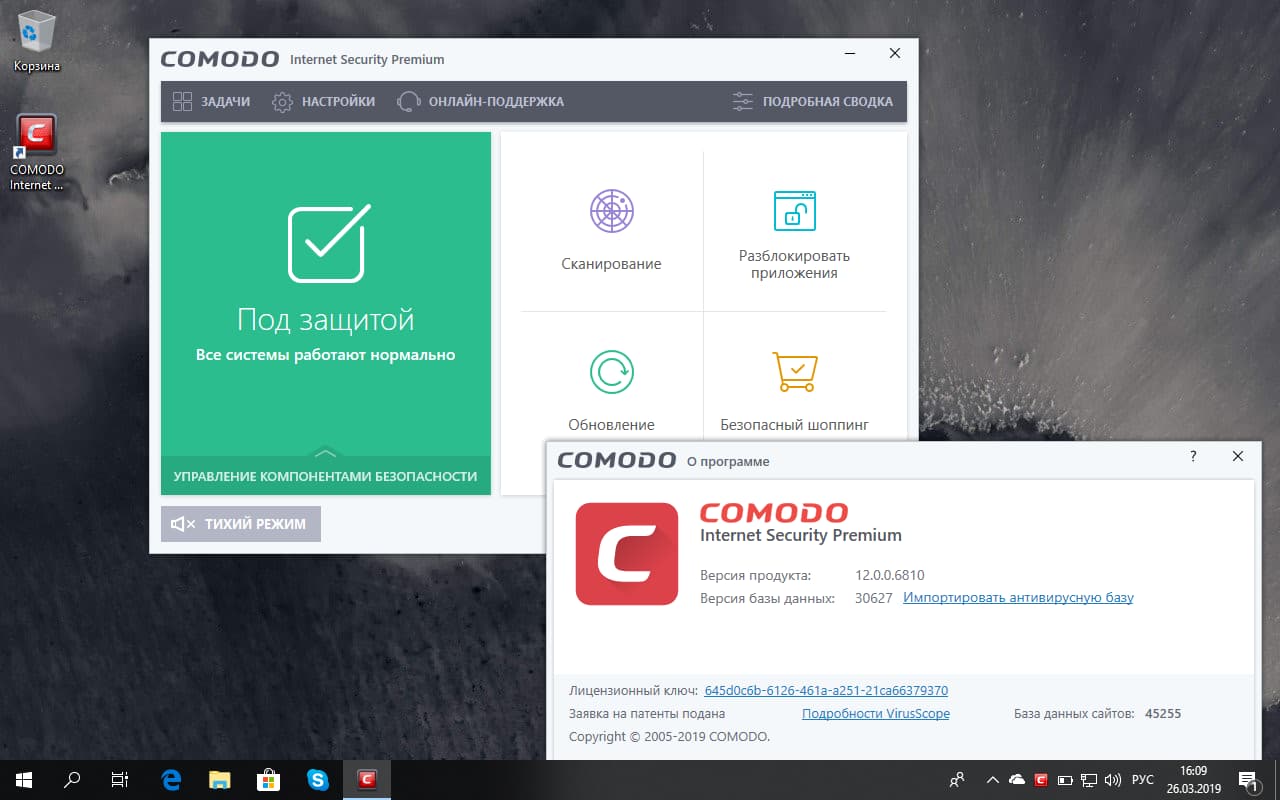
Task: Click the mute speaker icon on Тихий режим
Action: 182,523
